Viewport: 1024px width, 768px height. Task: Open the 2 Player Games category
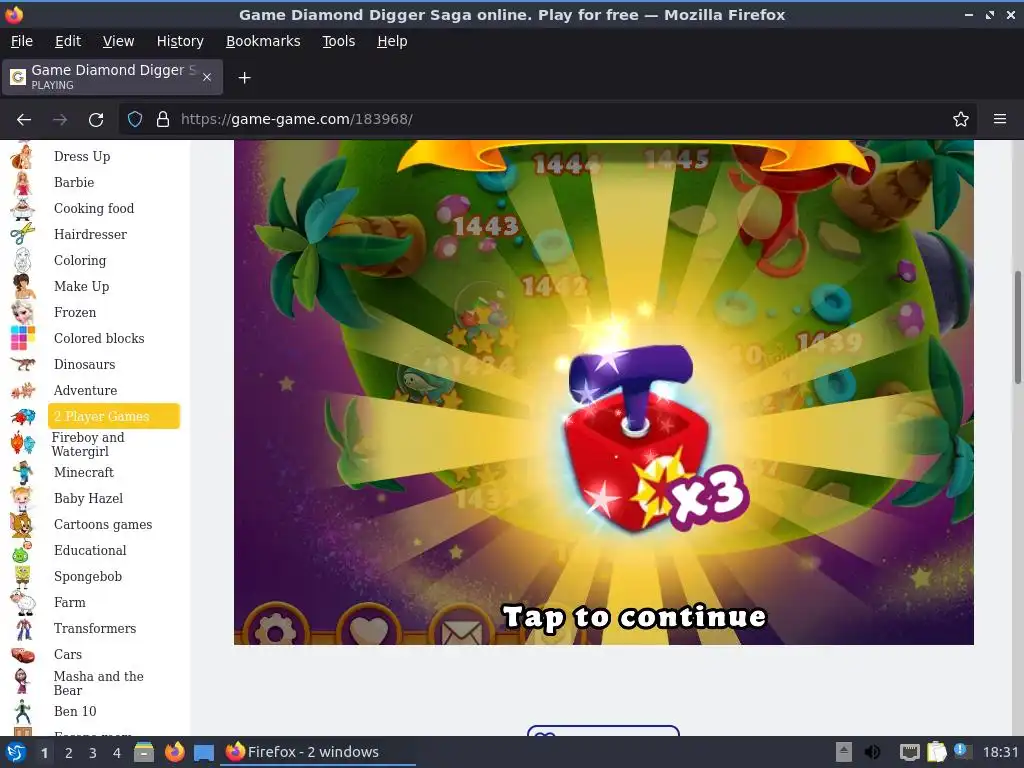114,416
